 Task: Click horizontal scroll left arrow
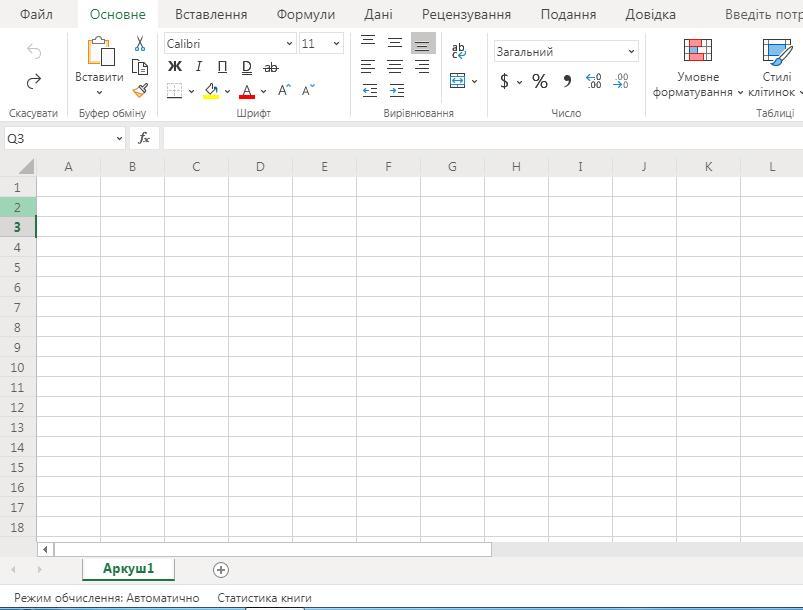pos(45,550)
